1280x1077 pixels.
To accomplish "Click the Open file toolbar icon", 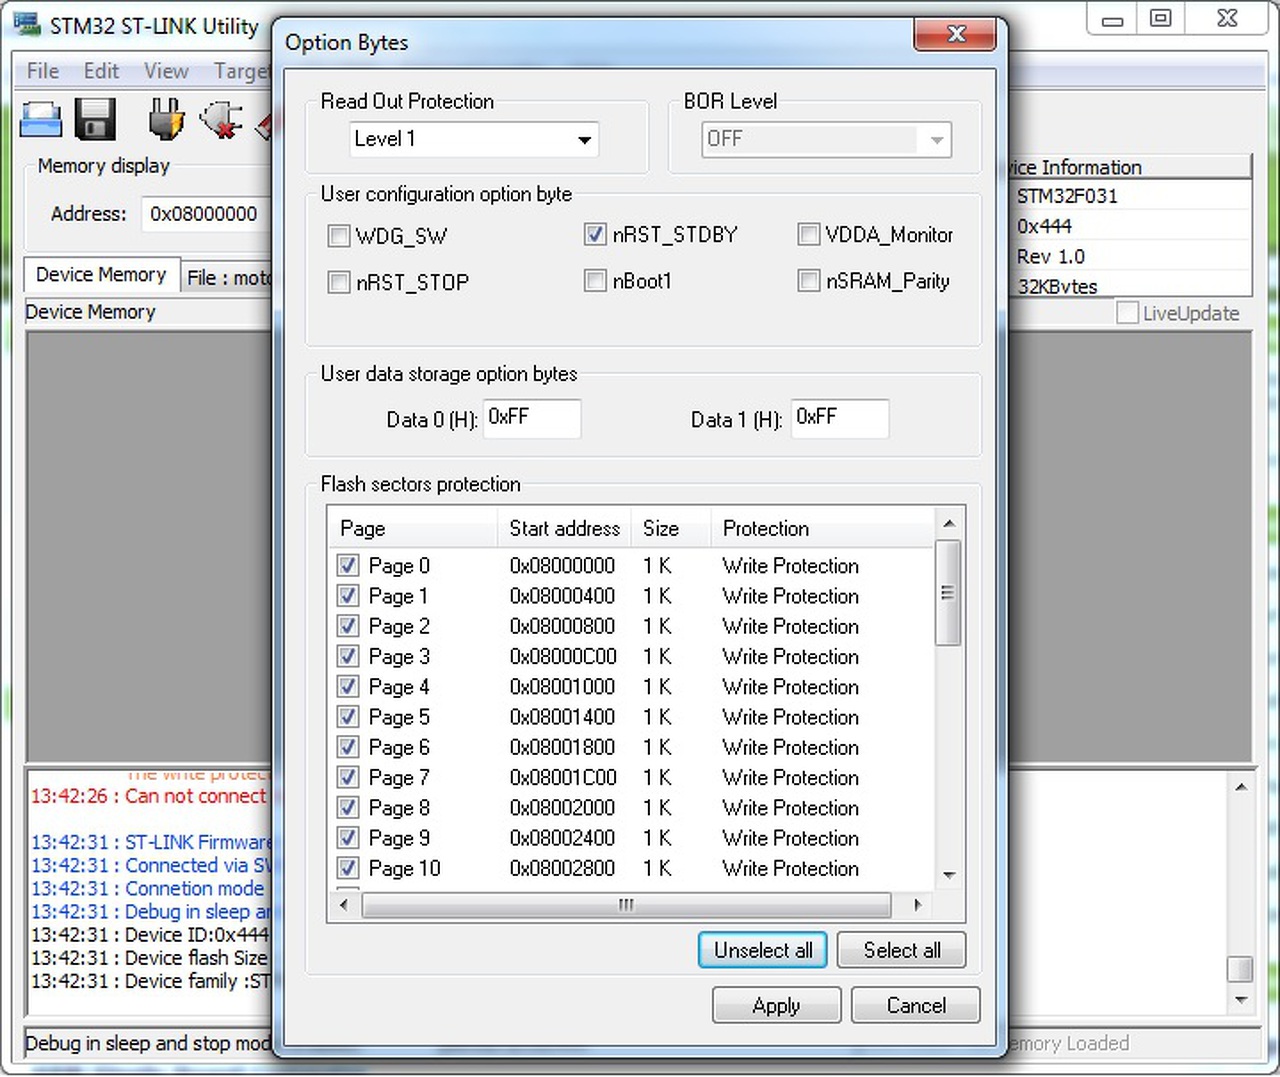I will point(41,119).
